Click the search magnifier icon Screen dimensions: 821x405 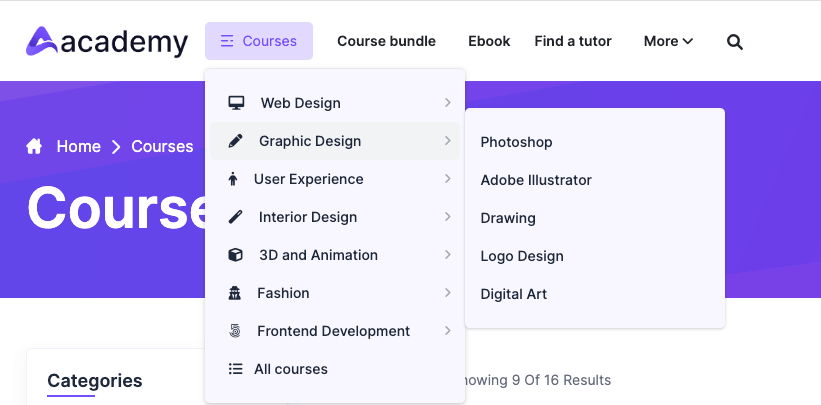[x=735, y=42]
